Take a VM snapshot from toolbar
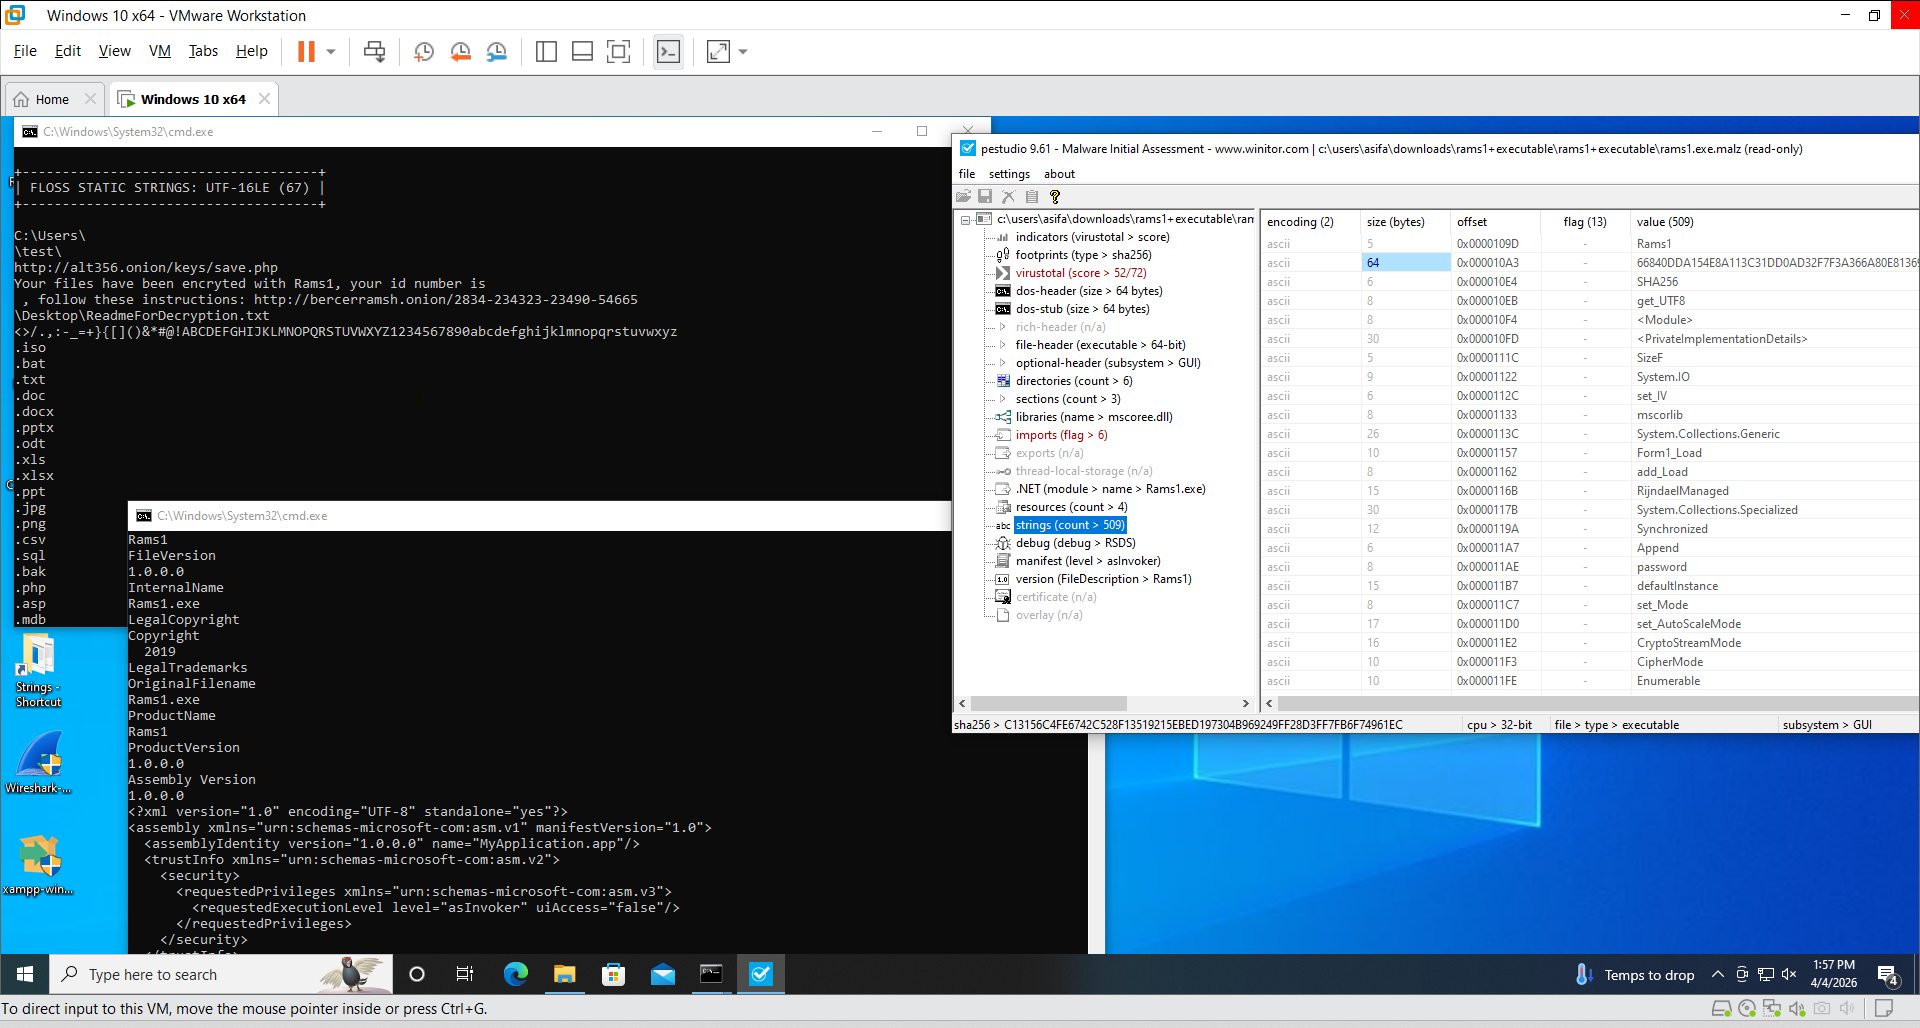The width and height of the screenshot is (1920, 1028). click(424, 52)
